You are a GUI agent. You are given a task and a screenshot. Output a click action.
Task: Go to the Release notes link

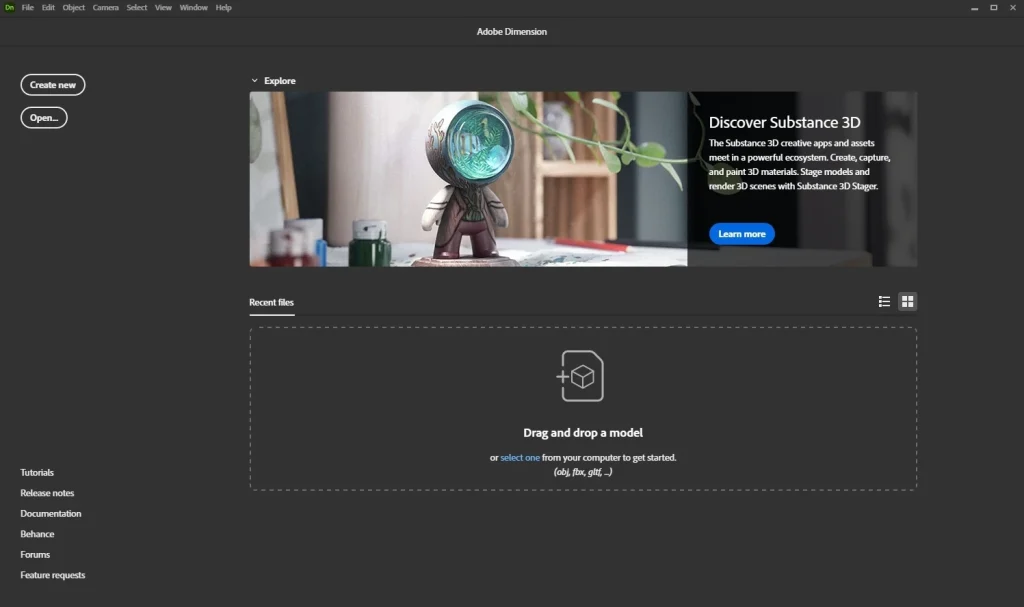click(x=47, y=493)
